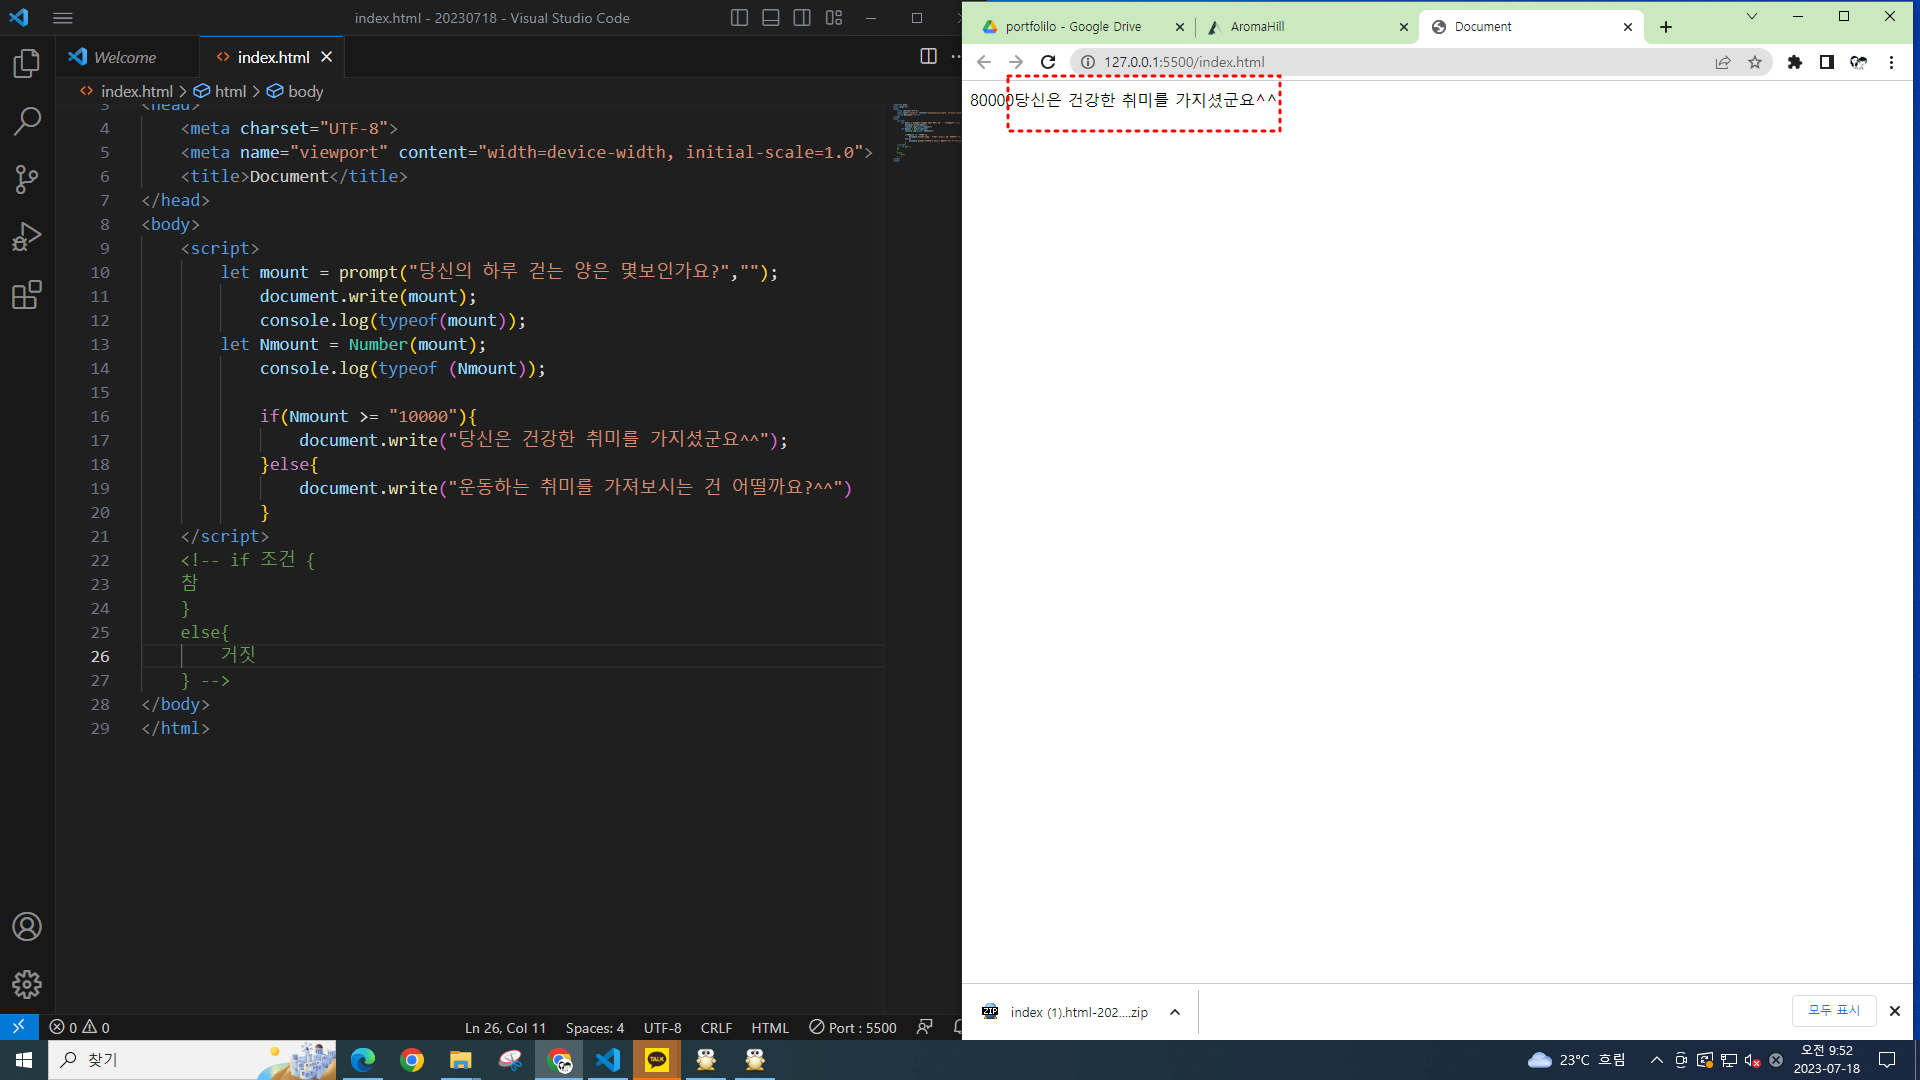
Task: Click the Port : 5500 Live Server button
Action: click(x=853, y=1027)
